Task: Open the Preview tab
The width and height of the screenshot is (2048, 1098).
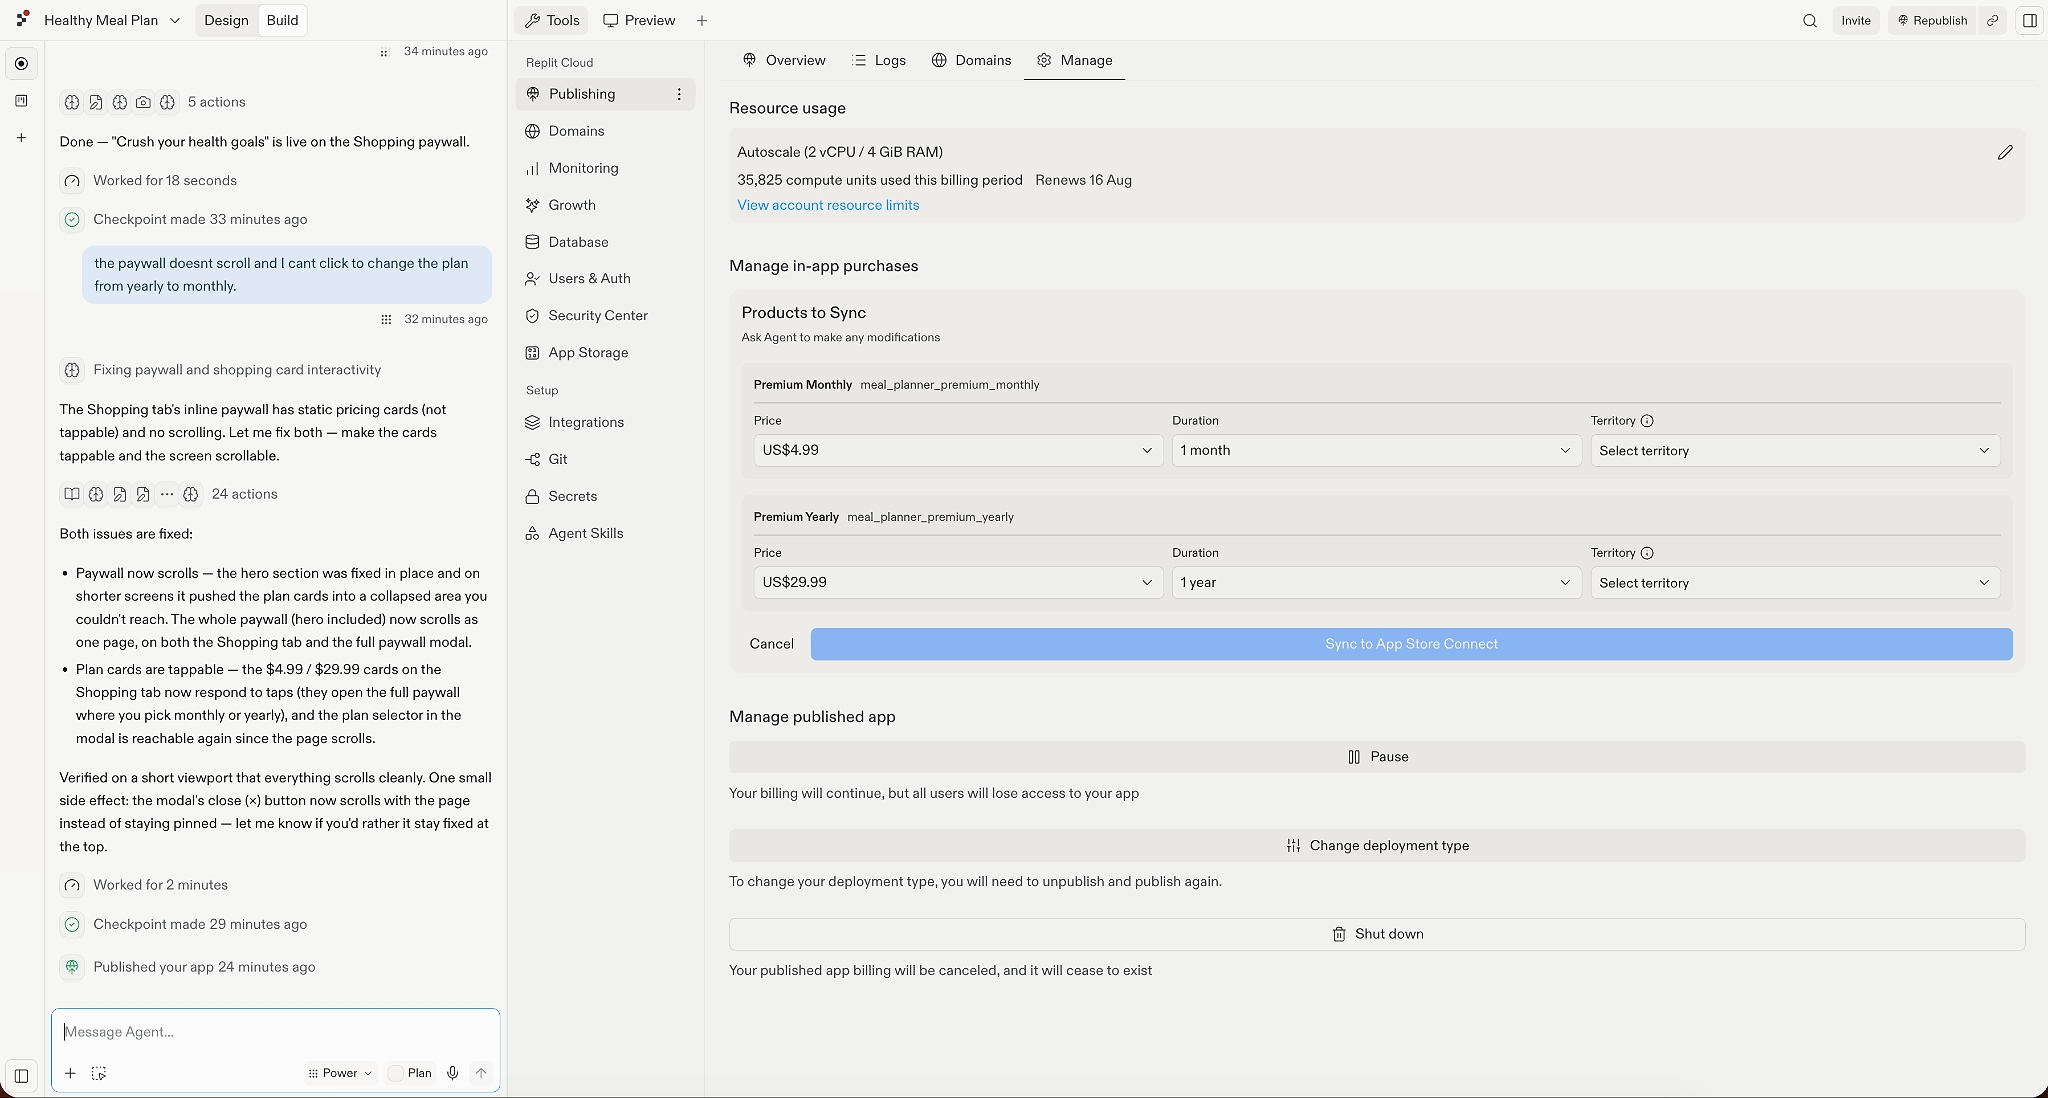Action: point(639,20)
